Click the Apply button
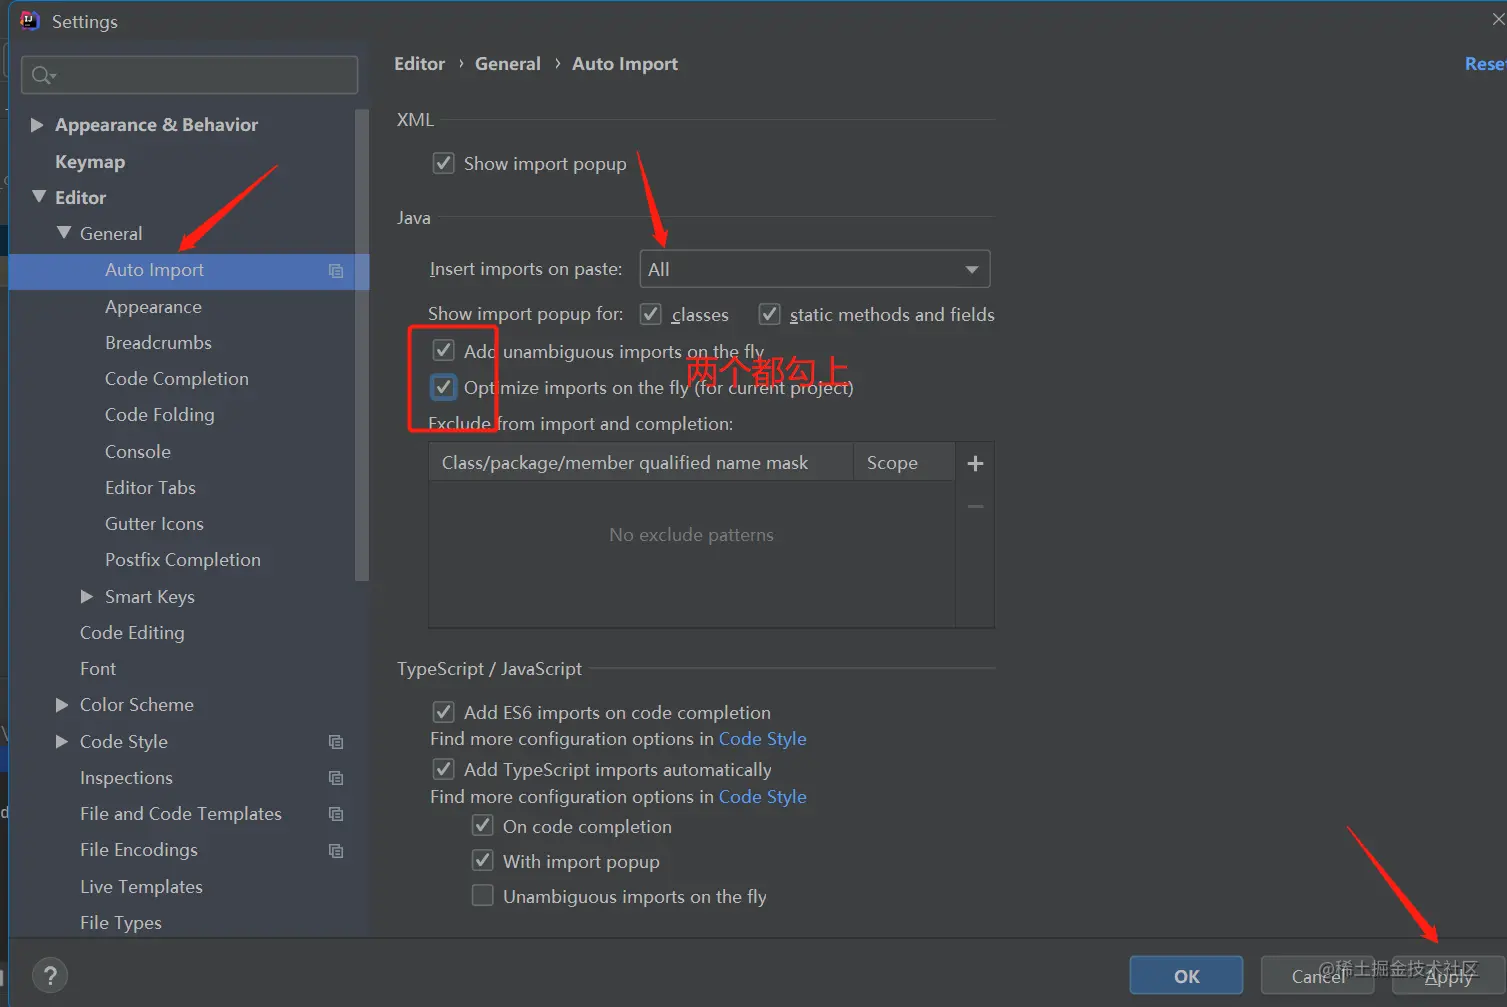Image resolution: width=1507 pixels, height=1007 pixels. [x=1449, y=976]
